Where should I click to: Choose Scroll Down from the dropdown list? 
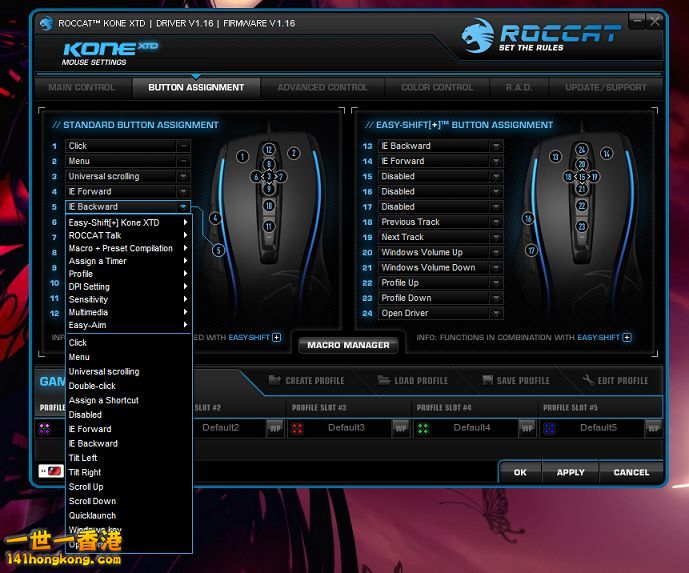tap(128, 501)
